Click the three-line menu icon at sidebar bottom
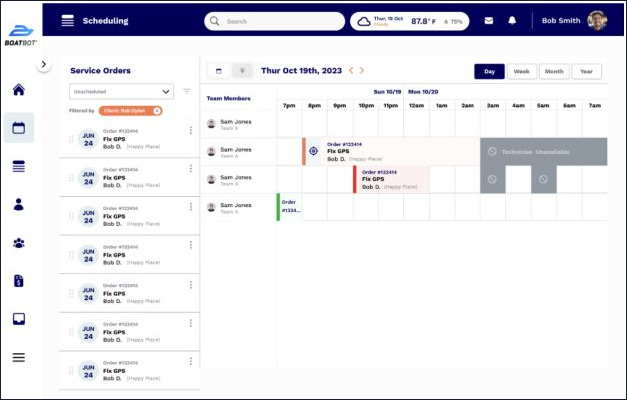This screenshot has width=627, height=400. [x=19, y=357]
